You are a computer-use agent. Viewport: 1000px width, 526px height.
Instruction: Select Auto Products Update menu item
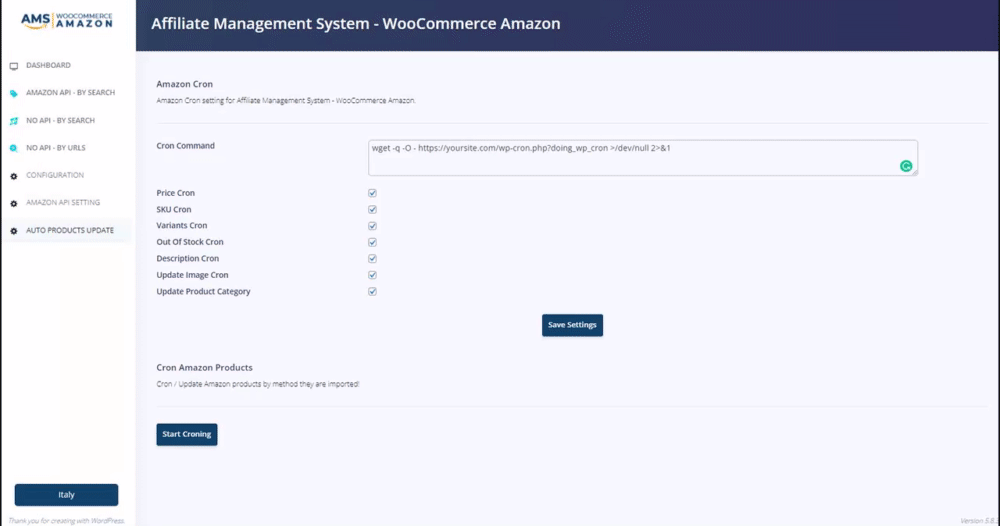(70, 230)
